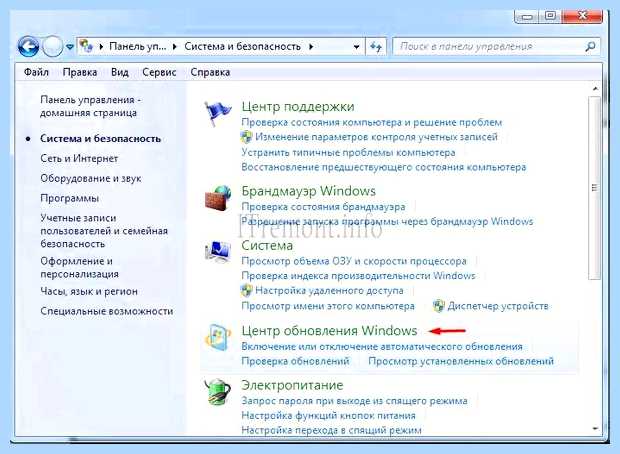Open 'Брандмауэр Windows' heading link
The width and height of the screenshot is (620, 454).
(x=308, y=191)
